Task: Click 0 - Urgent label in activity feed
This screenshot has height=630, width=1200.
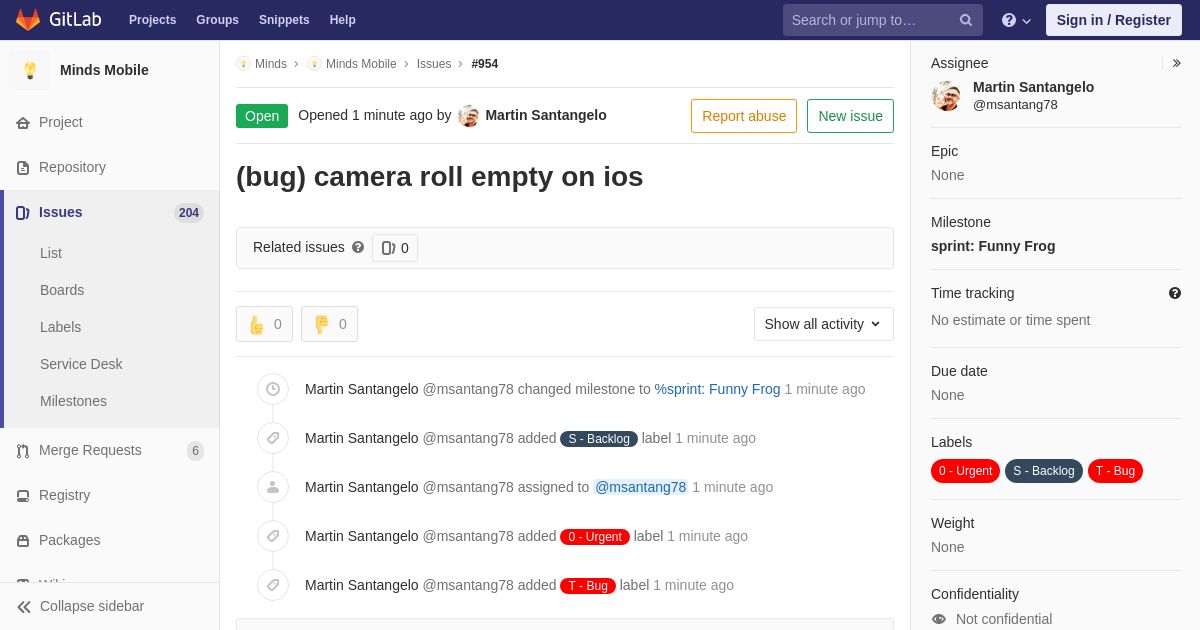Action: point(595,537)
